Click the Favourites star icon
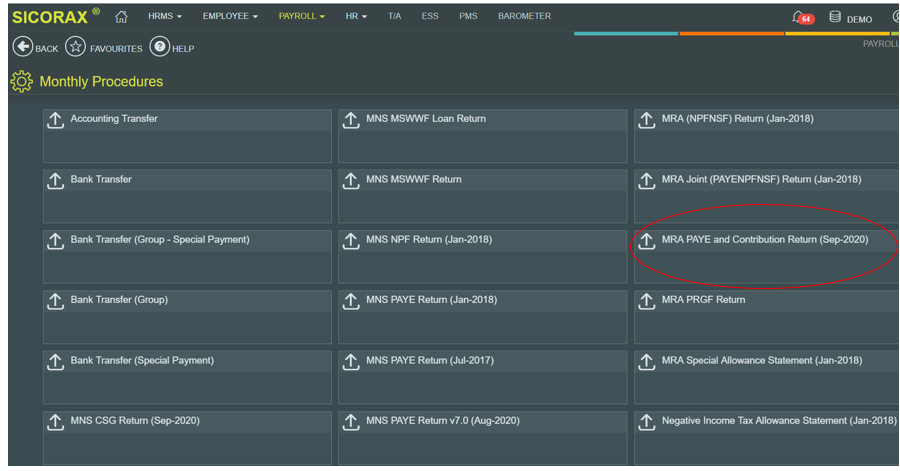Viewport: 900px width, 471px height. [75, 46]
